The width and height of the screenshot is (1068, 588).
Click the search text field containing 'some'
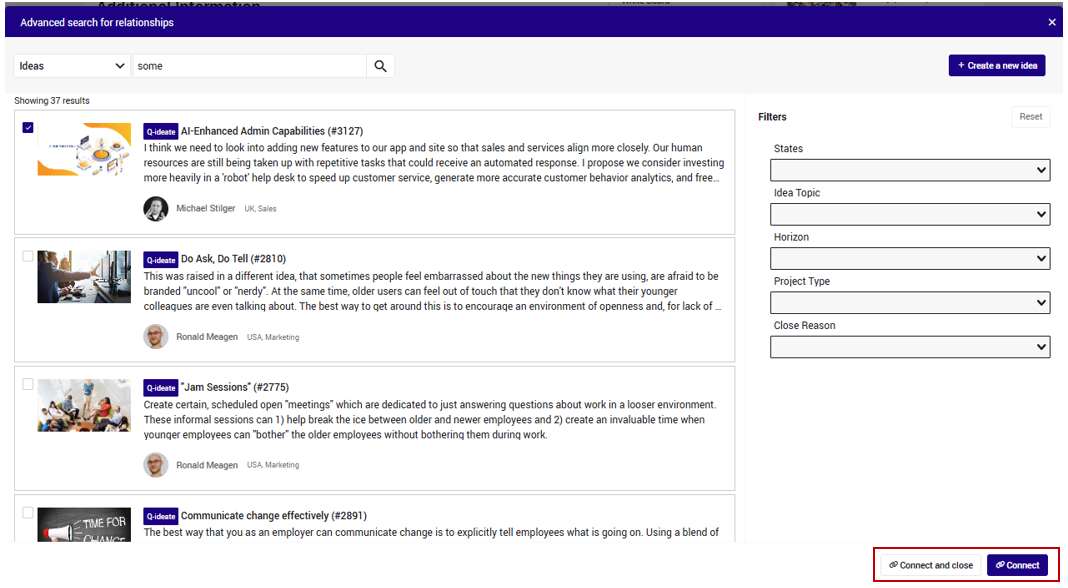pyautogui.click(x=249, y=66)
